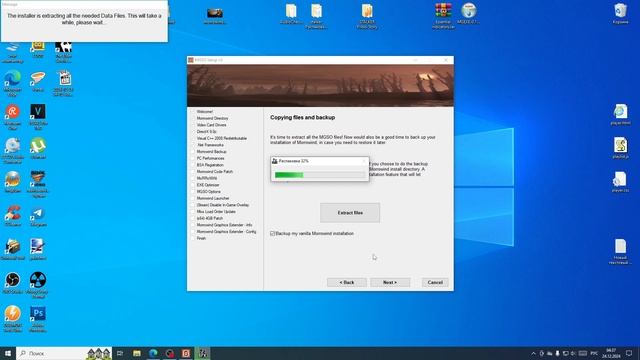Switch the keyboard input language indicator
Viewport: 640px width, 360px height.
coord(594,353)
